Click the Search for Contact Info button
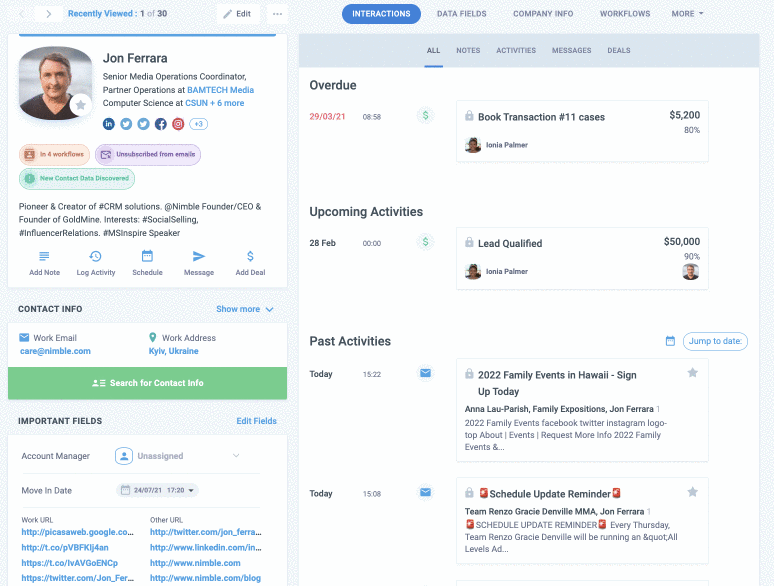 pyautogui.click(x=147, y=383)
